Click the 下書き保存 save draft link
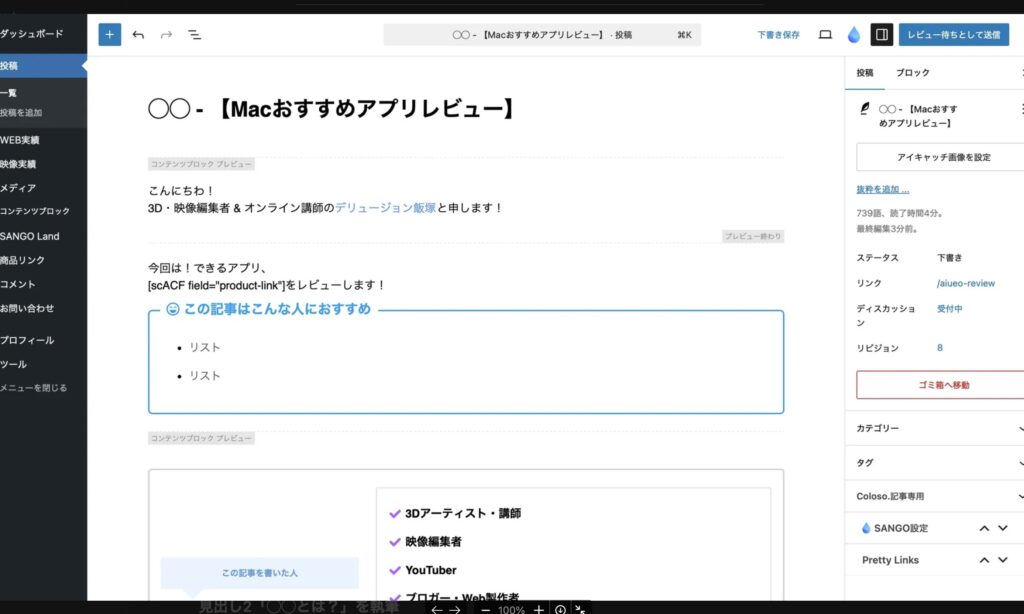Viewport: 1024px width, 614px height. click(x=778, y=34)
